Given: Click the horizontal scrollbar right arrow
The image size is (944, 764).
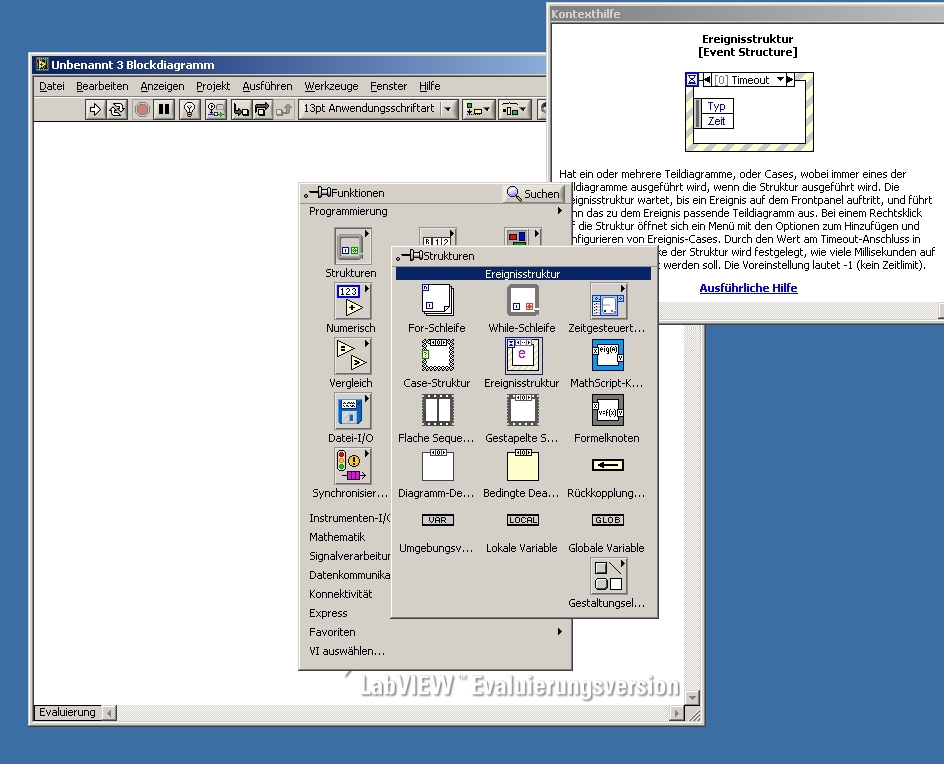Looking at the screenshot, I should [x=677, y=713].
